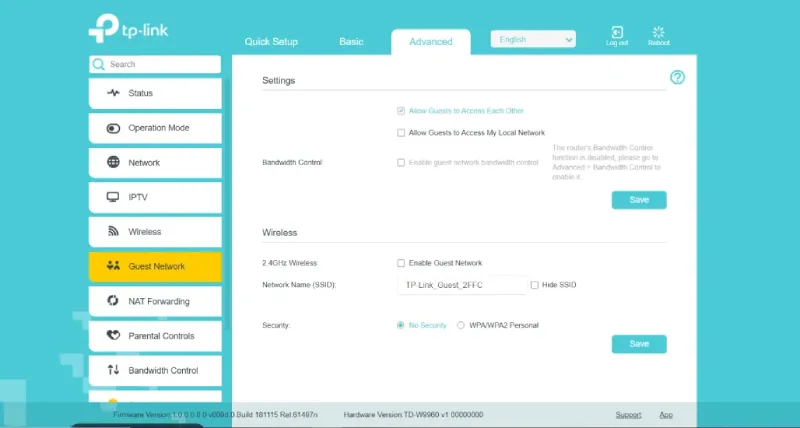Viewport: 800px width, 428px height.
Task: Click the Wireless signal icon
Action: [x=113, y=232]
